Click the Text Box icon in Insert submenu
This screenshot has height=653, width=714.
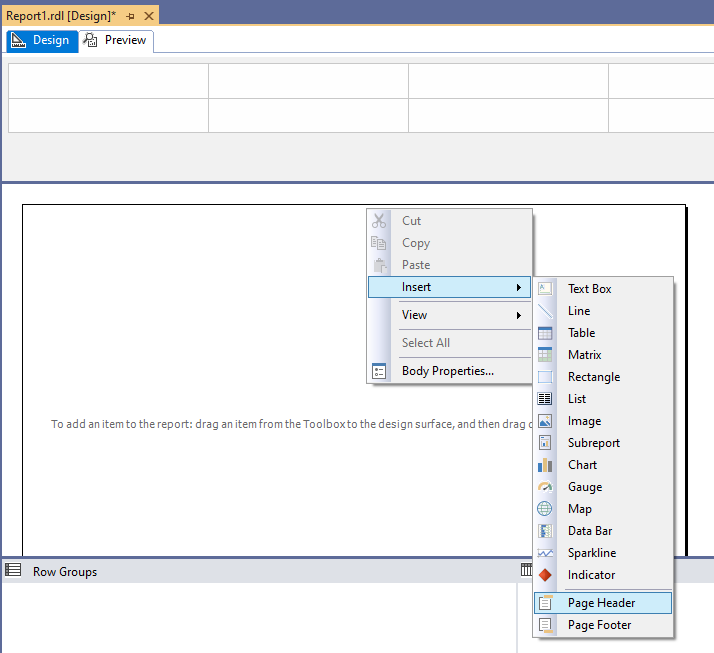(x=545, y=289)
